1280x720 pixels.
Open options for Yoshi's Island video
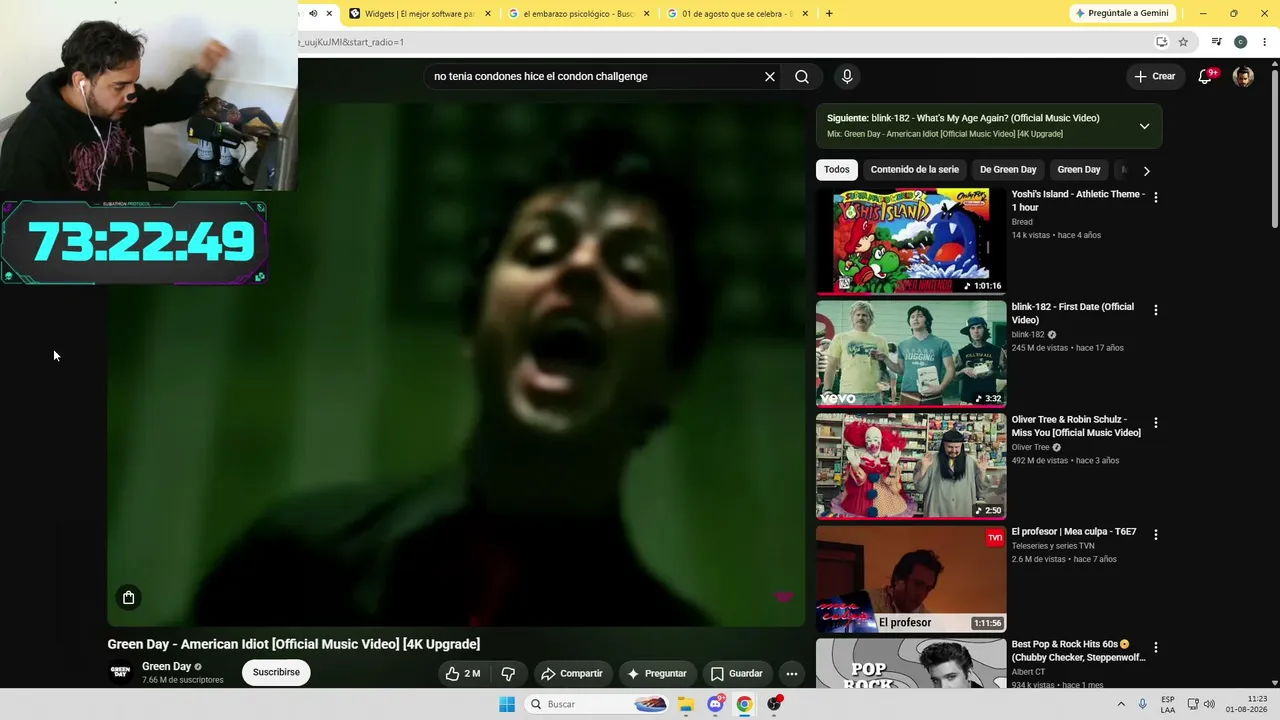1155,197
